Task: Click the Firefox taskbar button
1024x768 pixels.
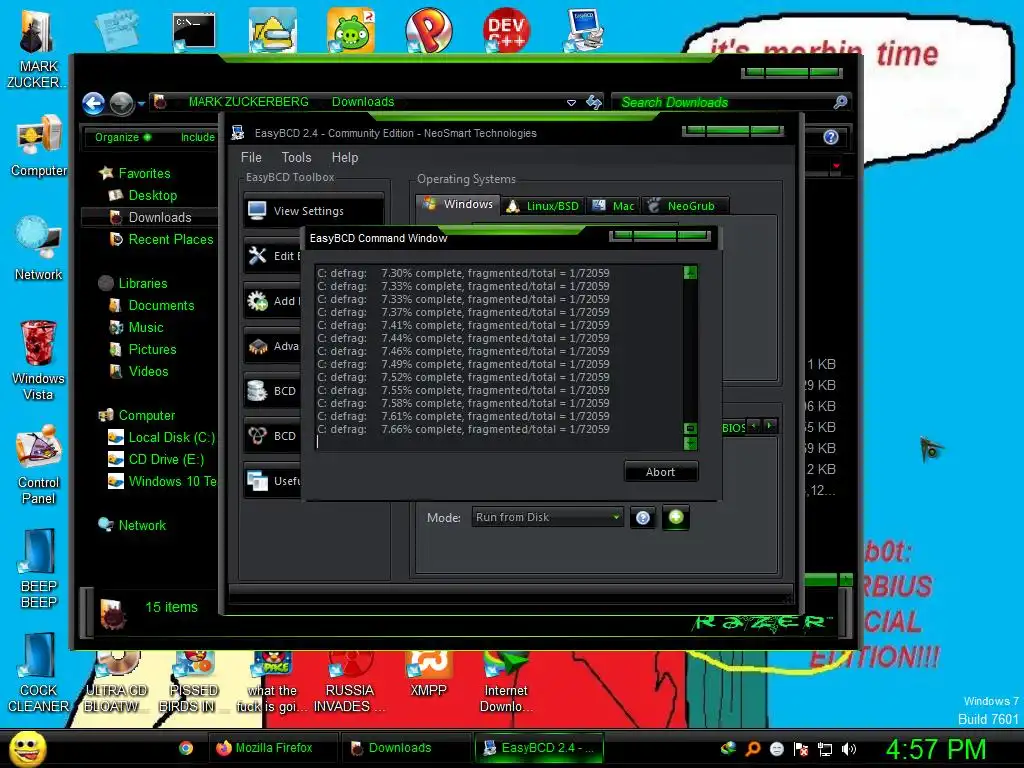Action: tap(273, 748)
